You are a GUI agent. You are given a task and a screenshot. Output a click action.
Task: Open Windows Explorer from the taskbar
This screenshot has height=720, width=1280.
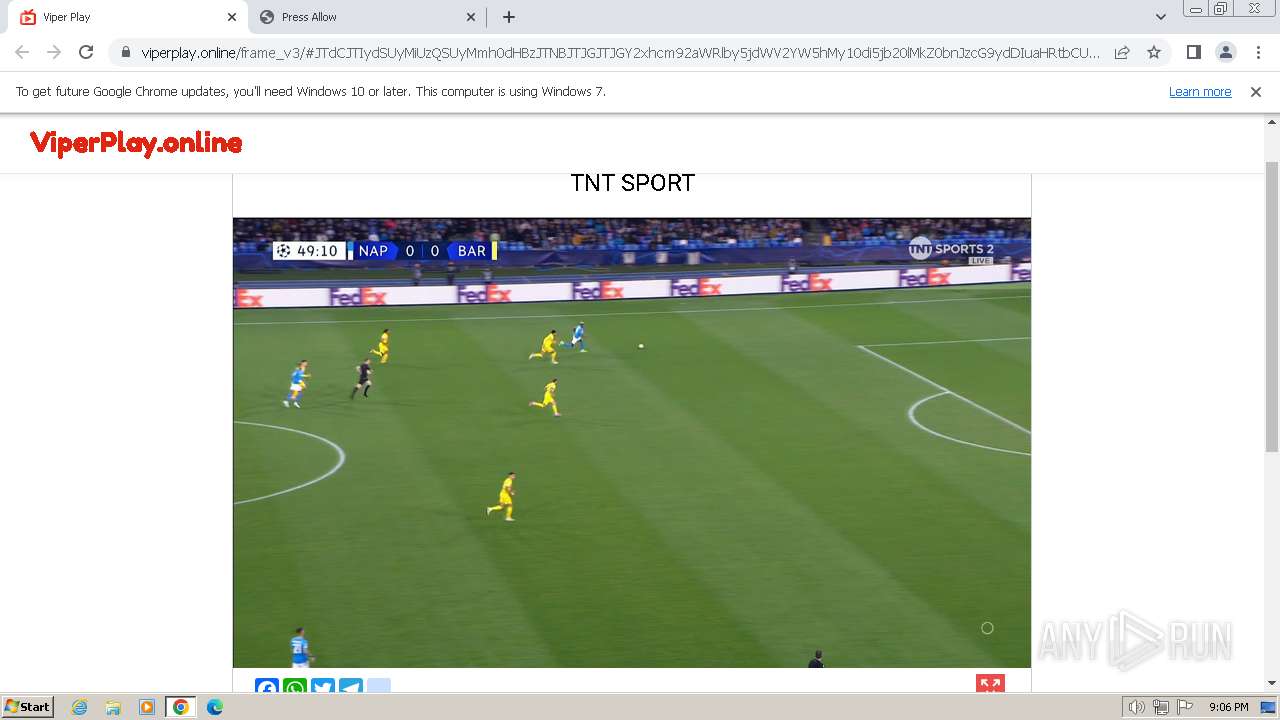pos(113,707)
